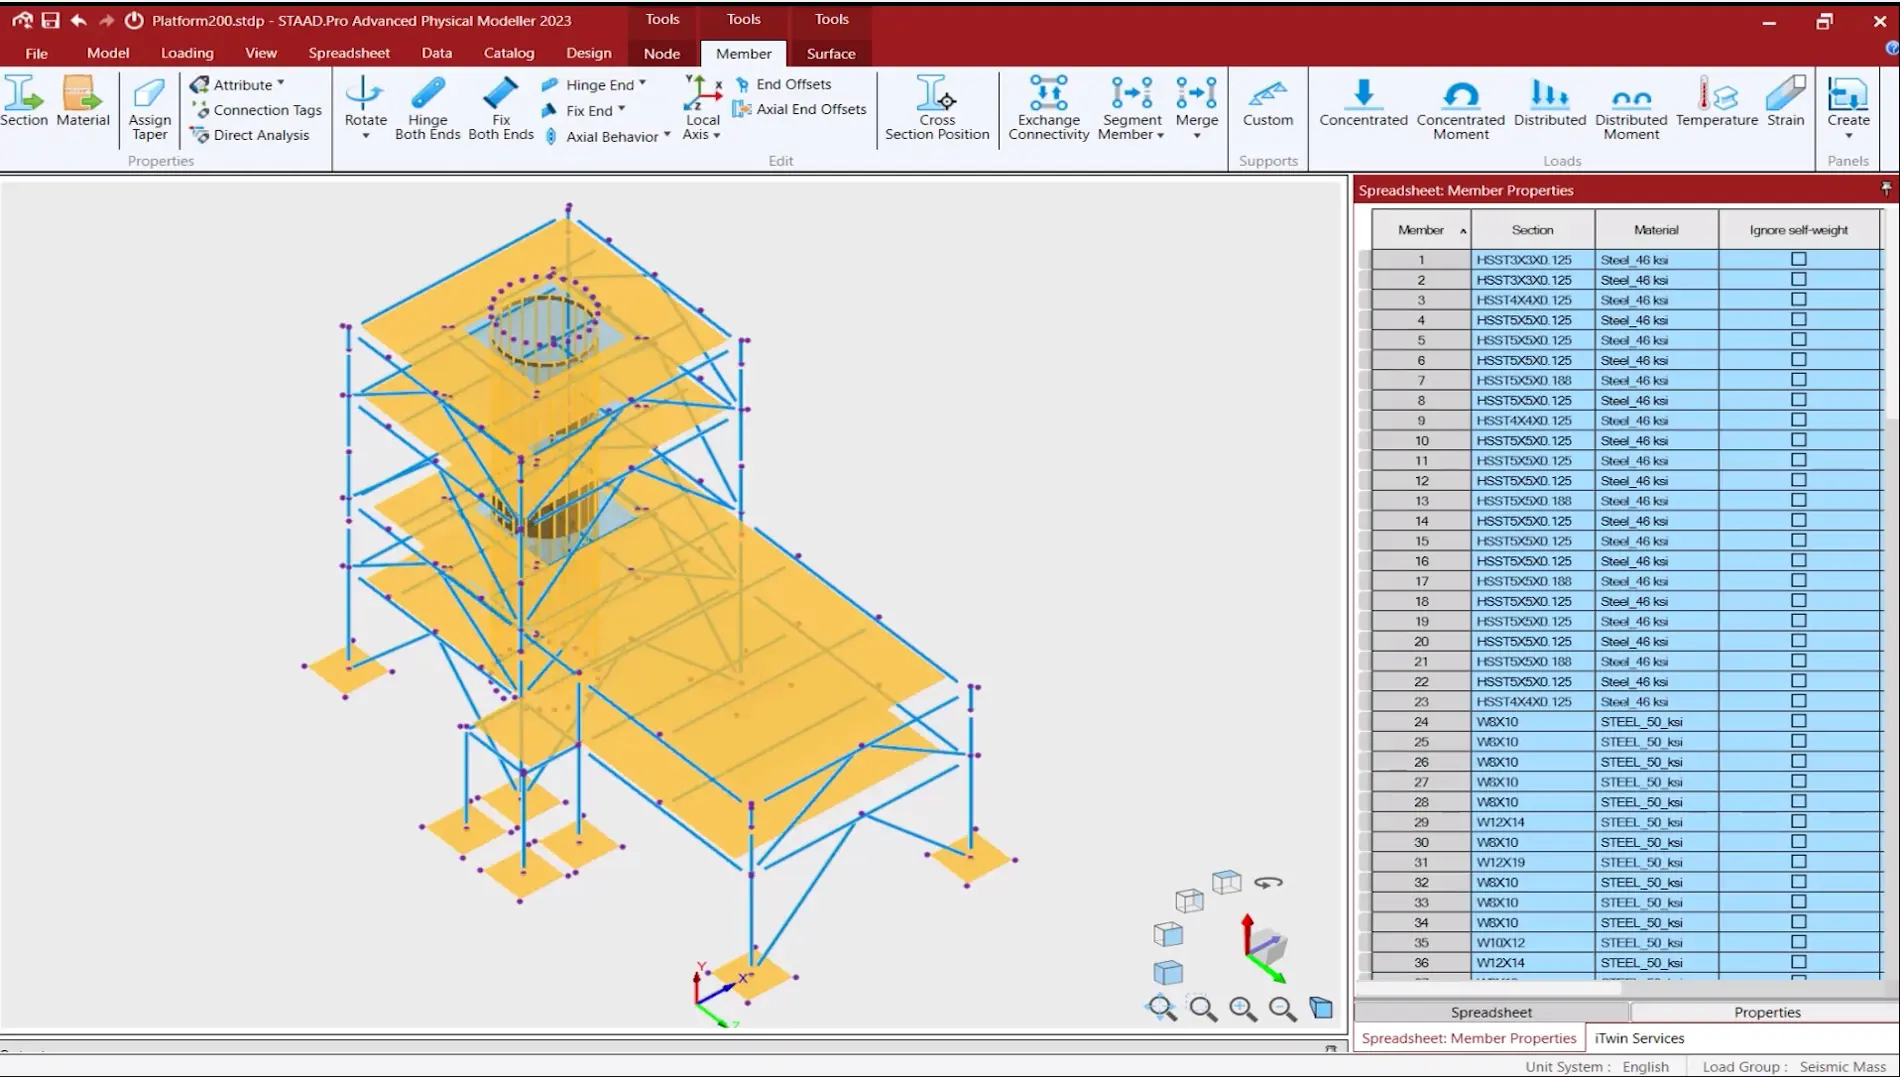The height and width of the screenshot is (1077, 1900).
Task: Click the Undo arrow in title bar
Action: click(78, 20)
